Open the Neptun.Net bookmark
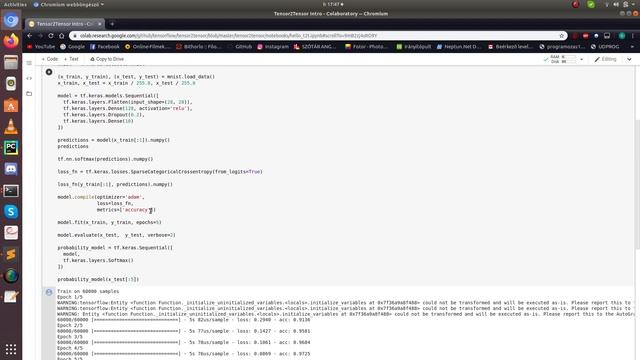Screen dimensions: 640x360 coord(460,47)
